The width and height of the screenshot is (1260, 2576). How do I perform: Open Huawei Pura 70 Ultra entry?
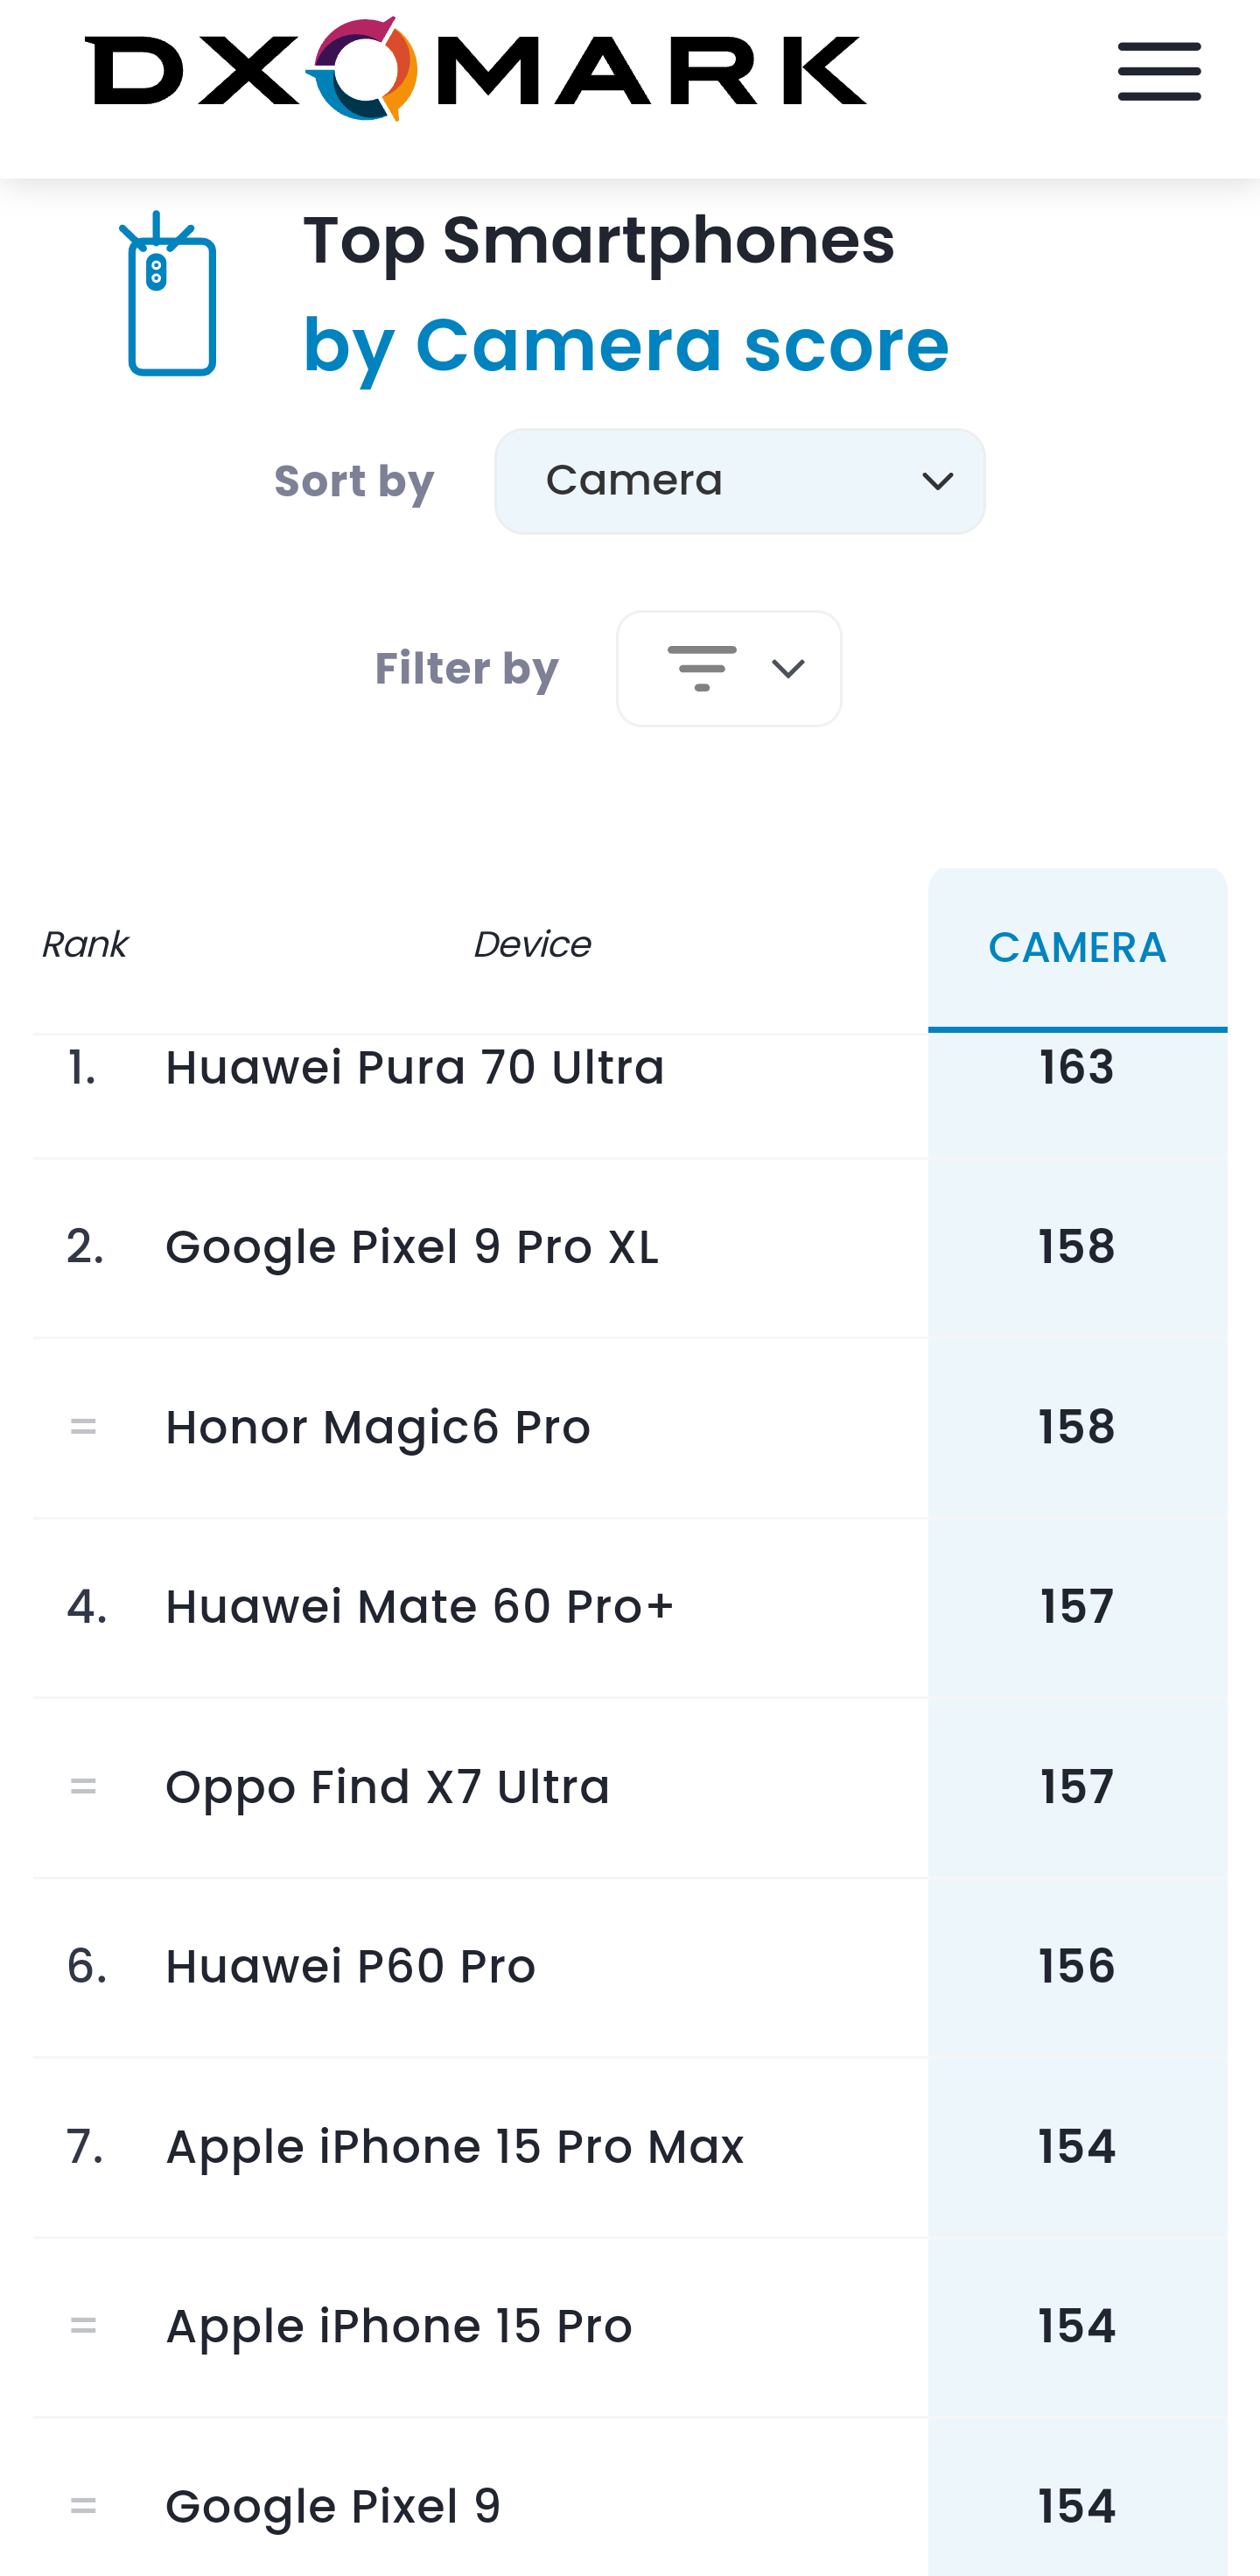coord(415,1068)
